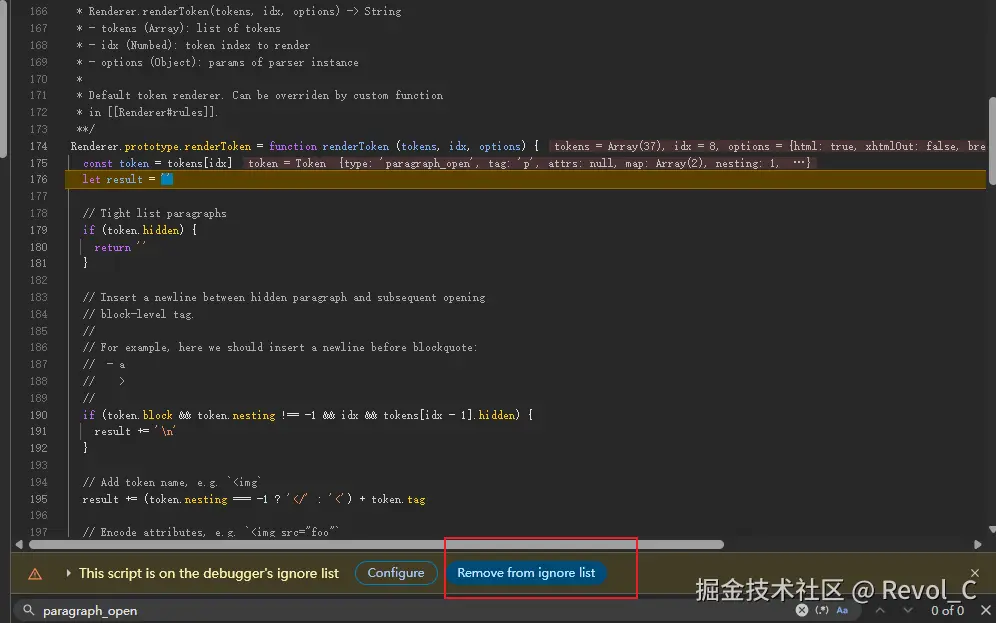This screenshot has width=996, height=623.
Task: Toggle regex search mode with the (.*) control
Action: click(x=823, y=610)
